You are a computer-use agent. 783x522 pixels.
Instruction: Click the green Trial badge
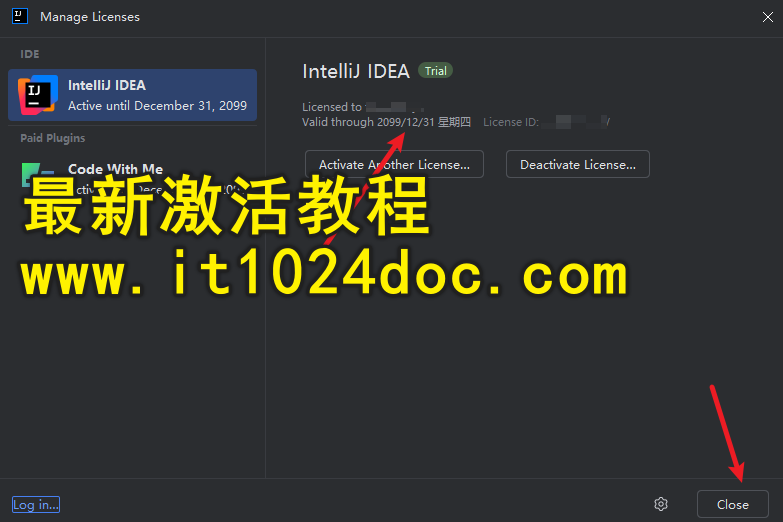[435, 71]
